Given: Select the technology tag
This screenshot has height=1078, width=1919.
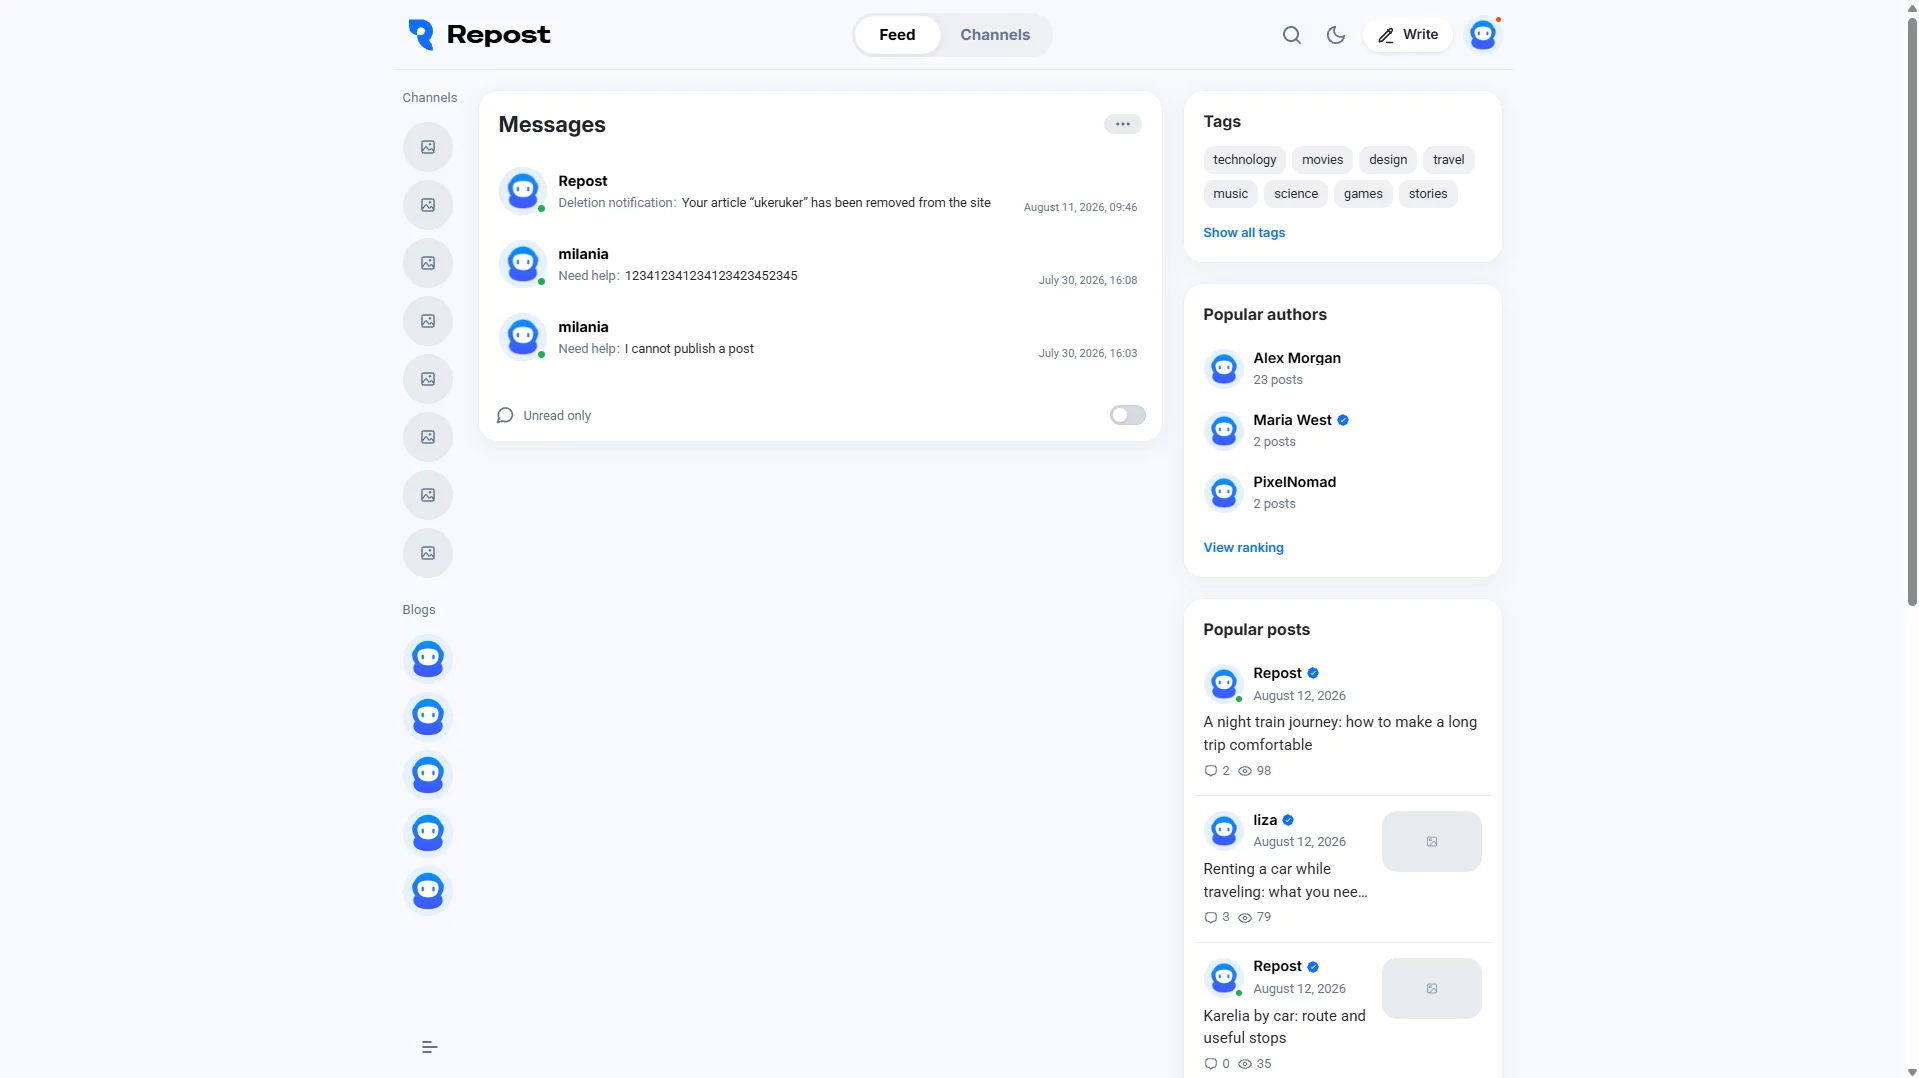Looking at the screenshot, I should (1244, 160).
